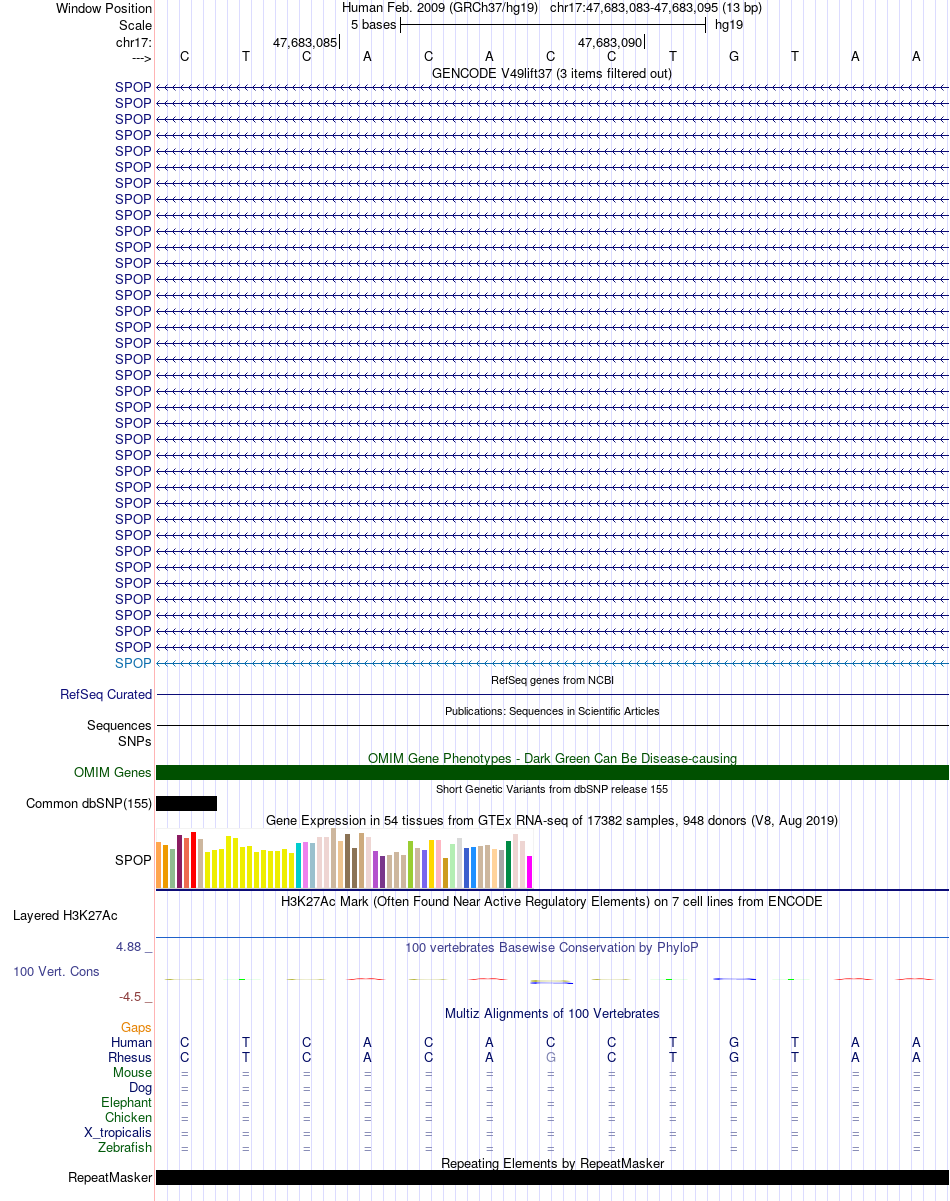
Task: Click the 100 Vert. Cons label
Action: 56,971
